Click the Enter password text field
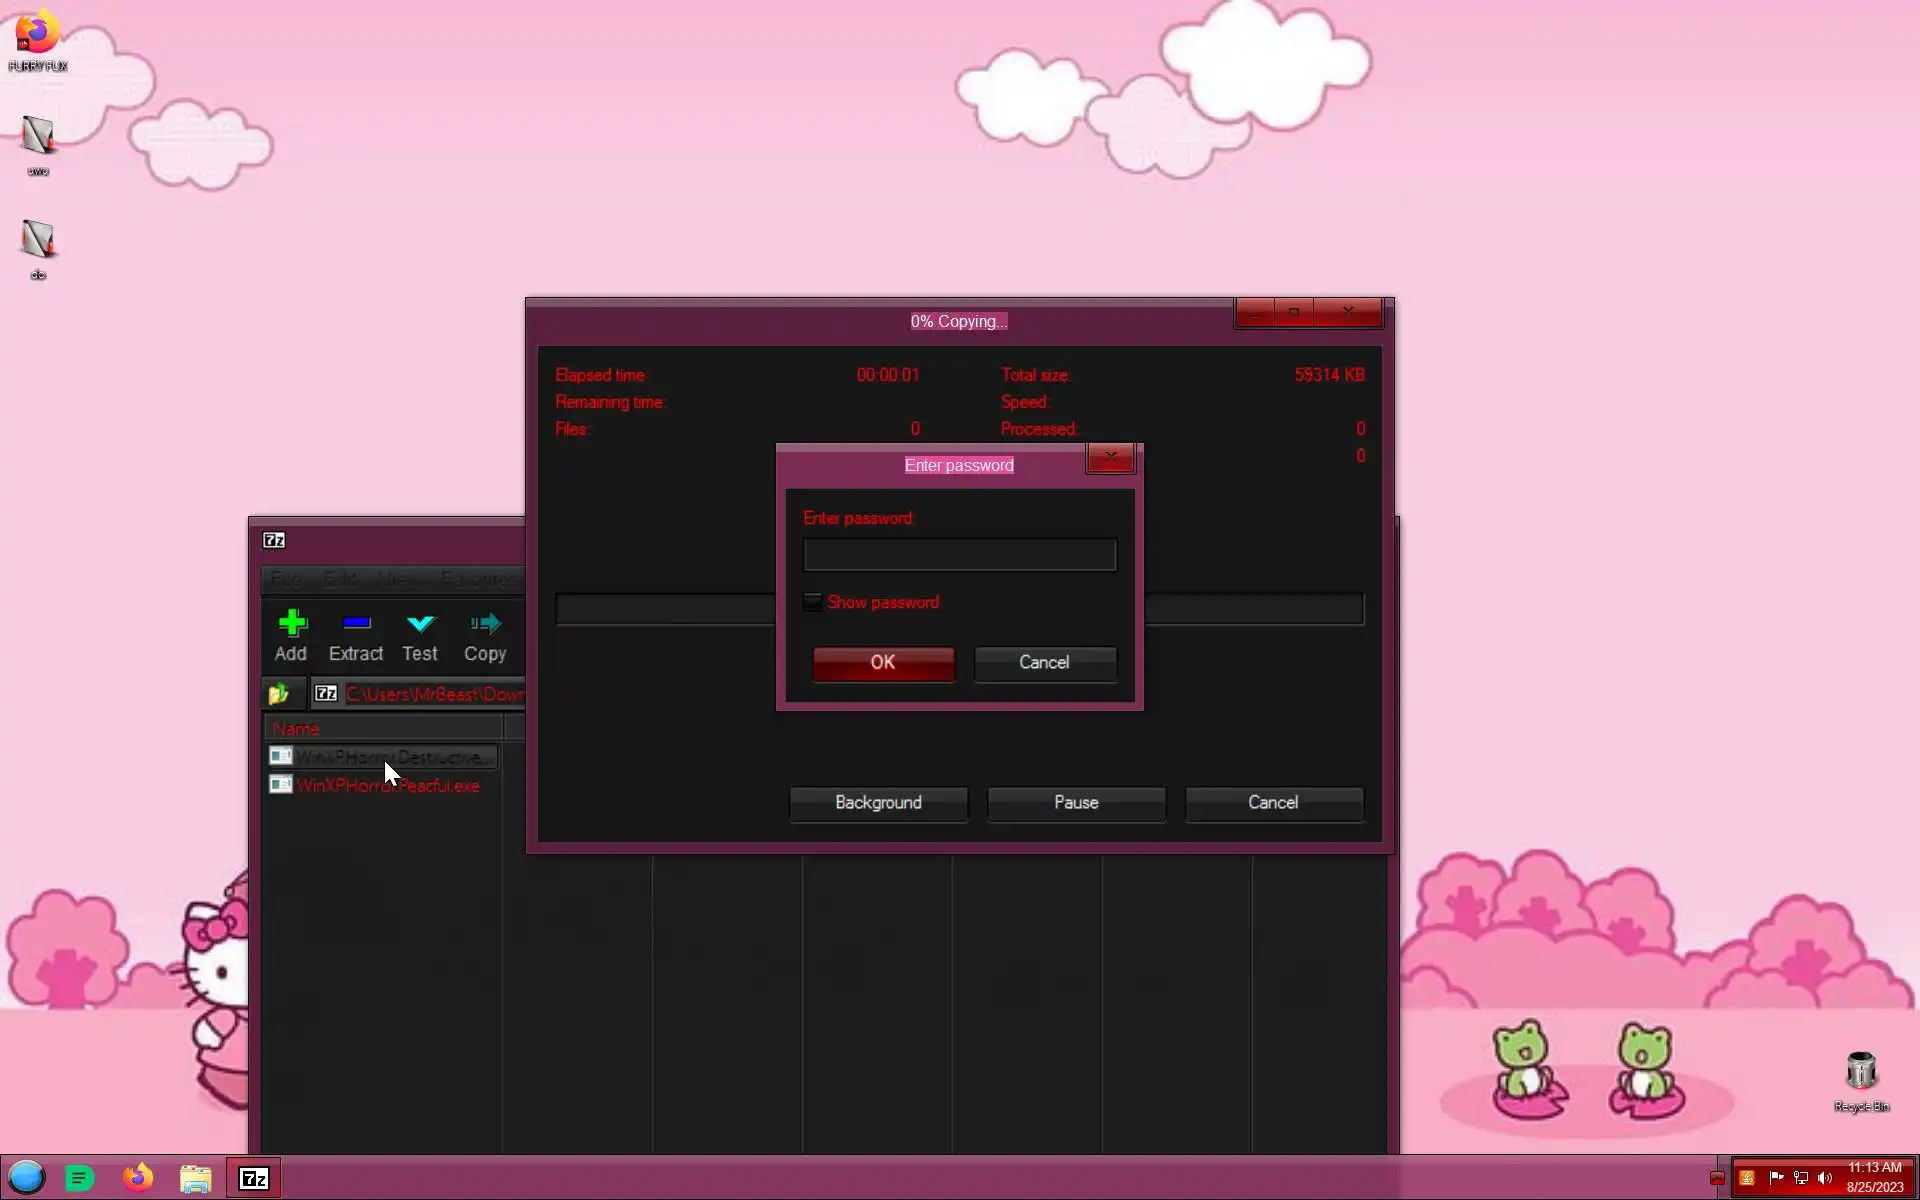 [x=959, y=555]
